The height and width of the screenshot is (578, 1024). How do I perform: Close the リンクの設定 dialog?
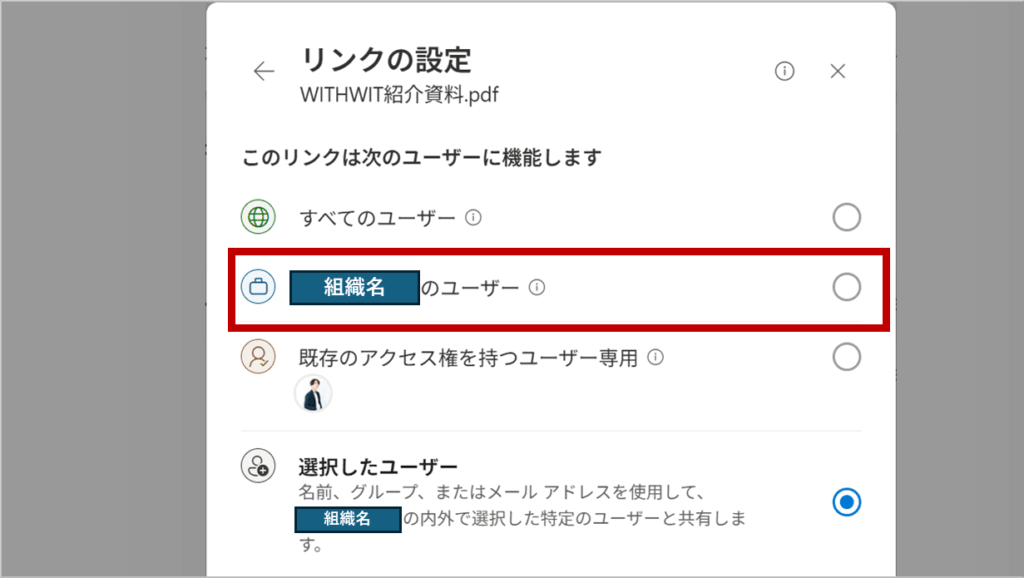tap(838, 71)
